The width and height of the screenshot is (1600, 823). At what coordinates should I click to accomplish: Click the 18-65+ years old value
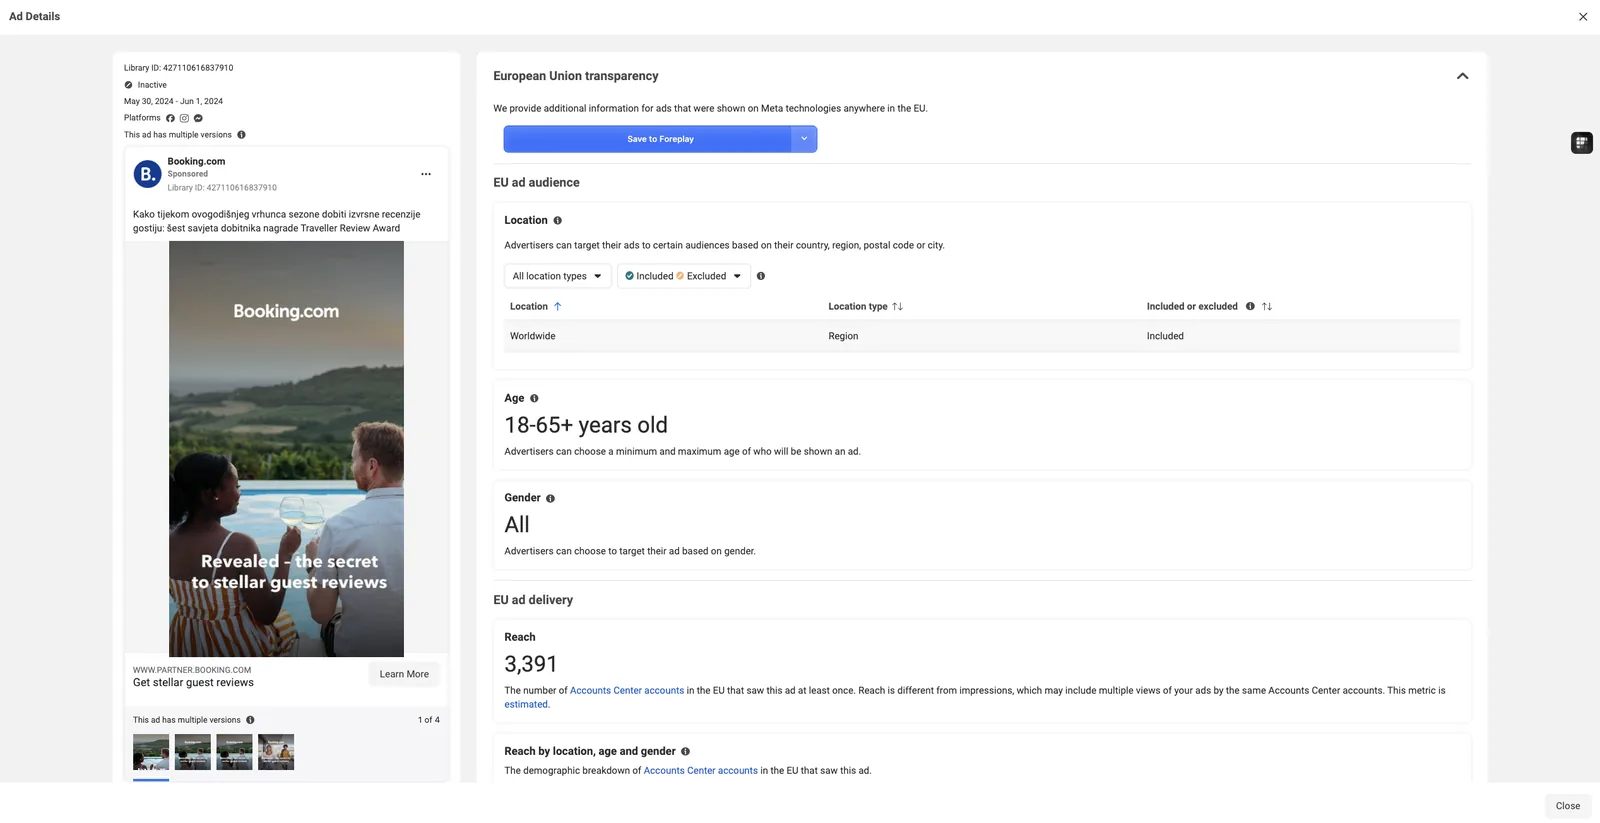[586, 425]
